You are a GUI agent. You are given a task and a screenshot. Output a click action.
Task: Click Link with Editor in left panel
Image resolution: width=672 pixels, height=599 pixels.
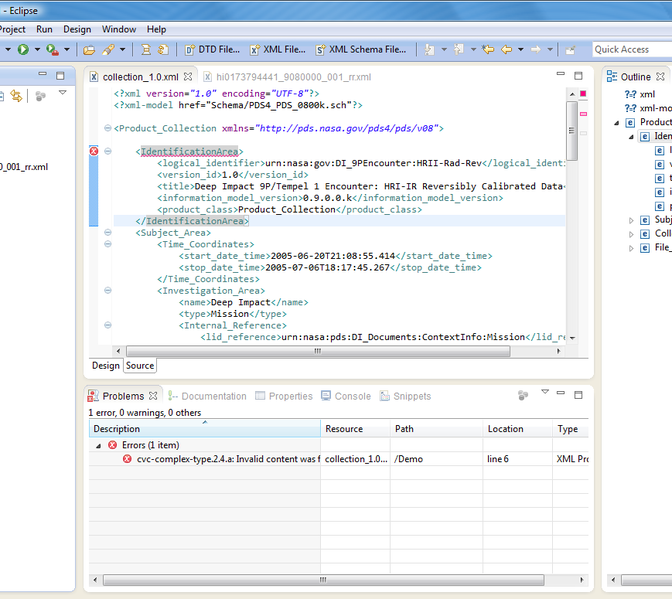16,96
